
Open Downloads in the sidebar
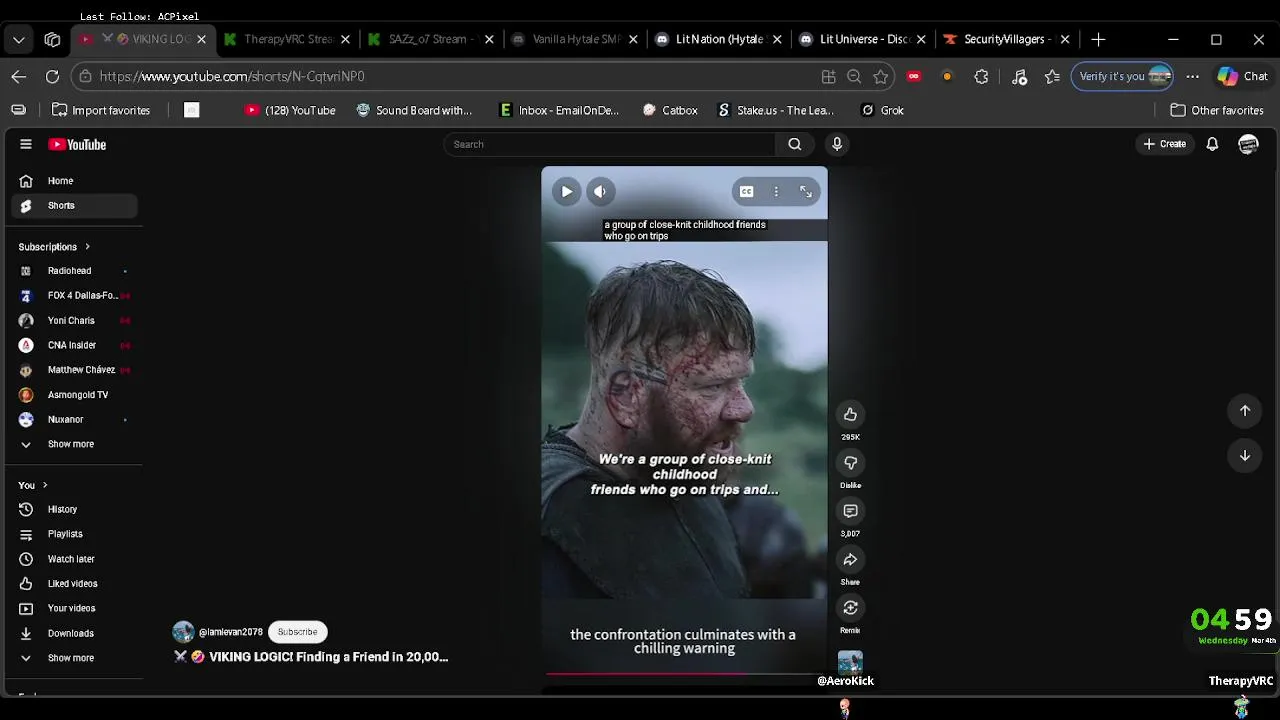coord(74,633)
